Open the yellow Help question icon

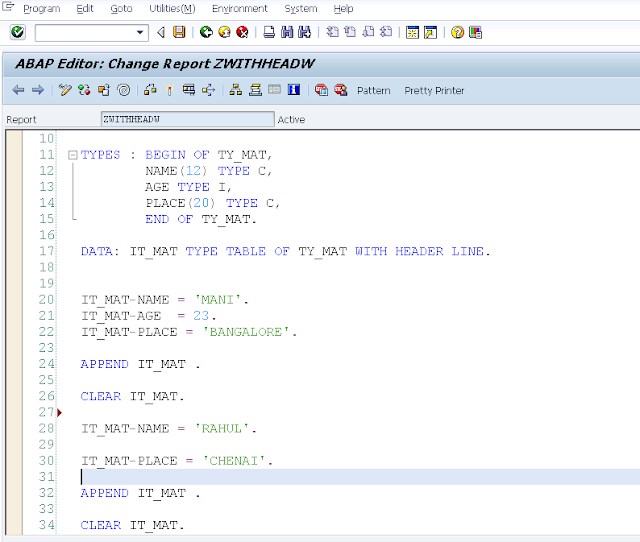pyautogui.click(x=457, y=32)
